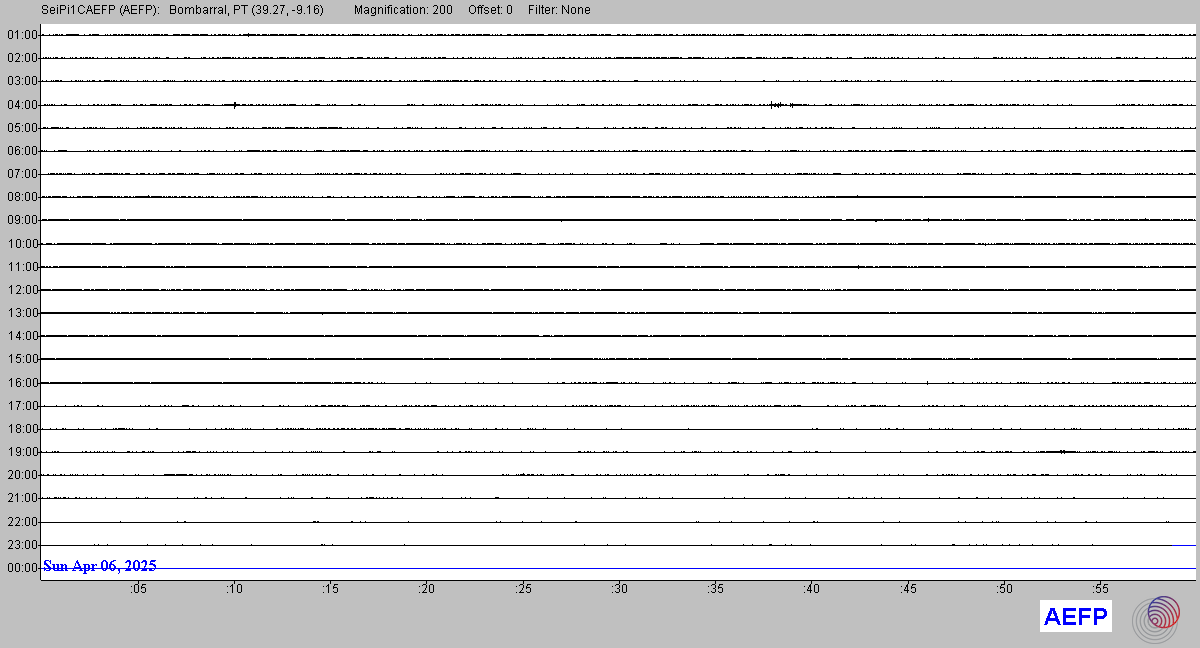The width and height of the screenshot is (1200, 648).
Task: Select the 01:00 hour label
Action: click(22, 35)
